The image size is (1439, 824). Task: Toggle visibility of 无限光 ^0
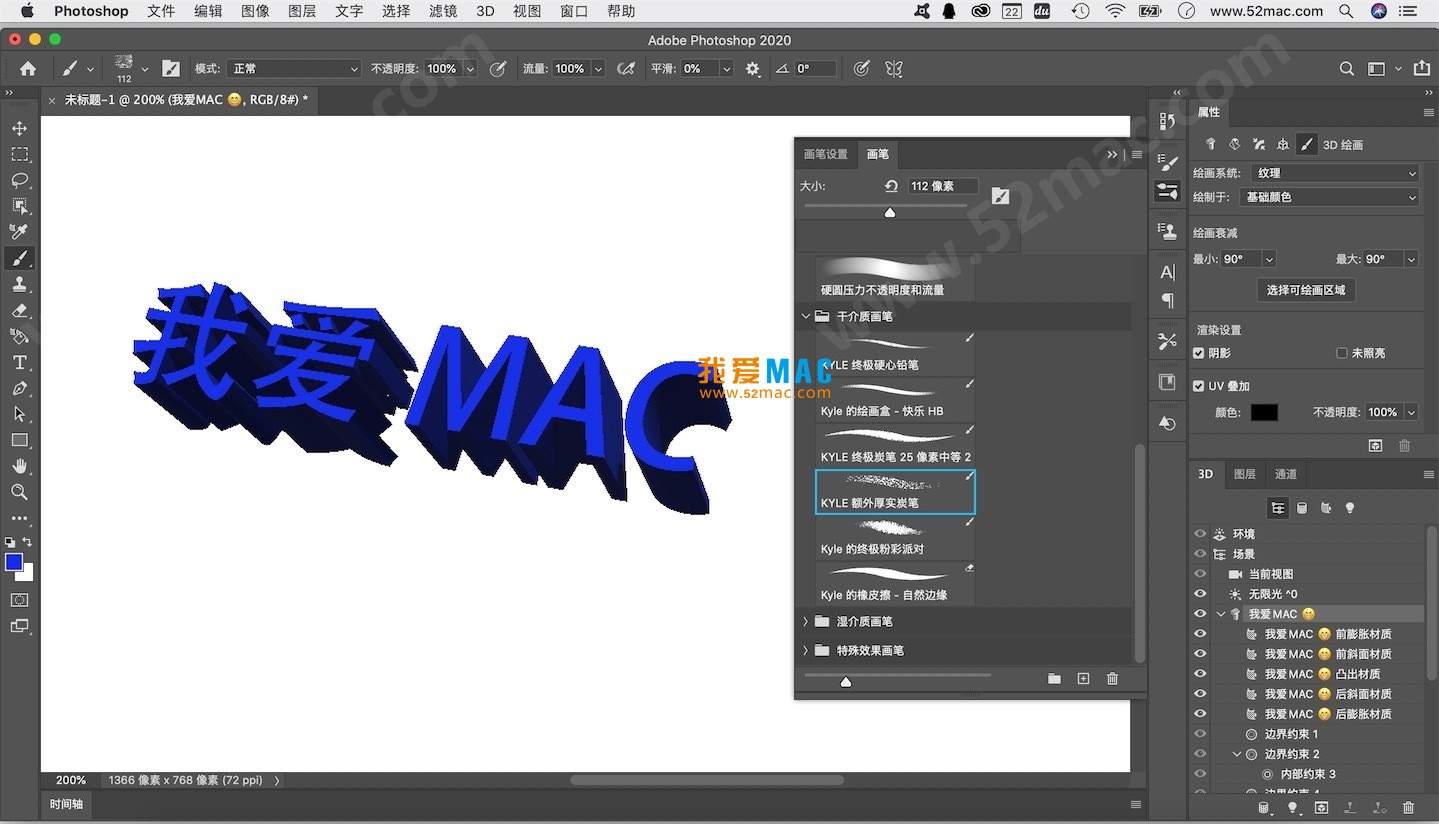[x=1200, y=594]
